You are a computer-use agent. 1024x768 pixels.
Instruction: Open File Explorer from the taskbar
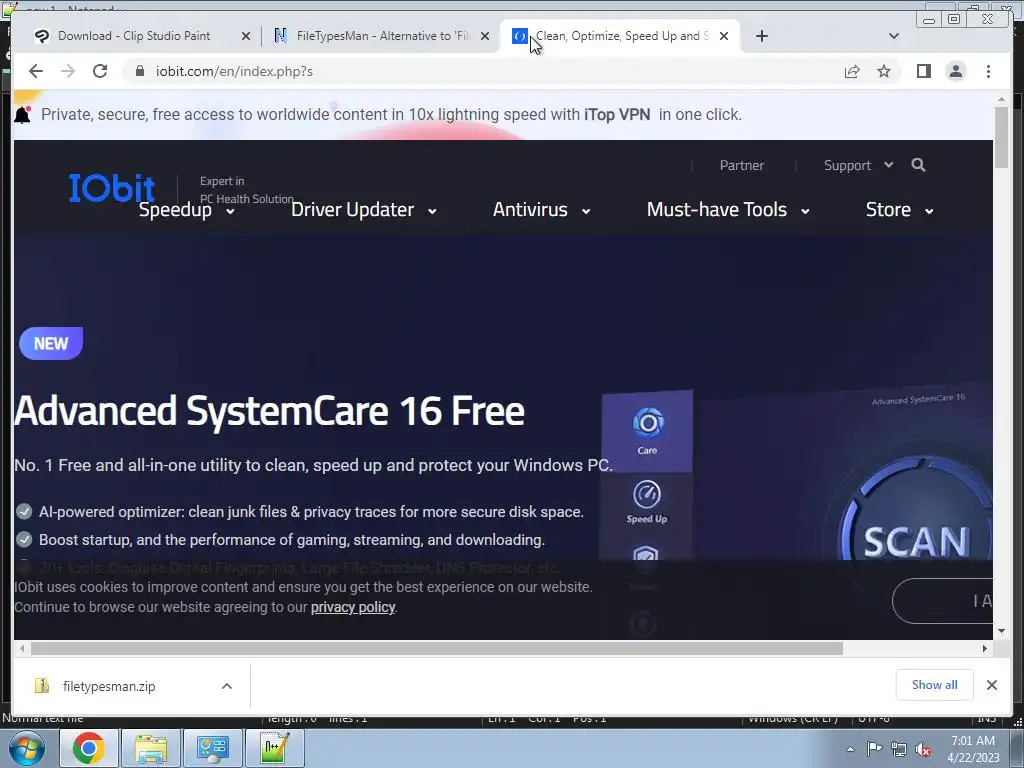[151, 748]
